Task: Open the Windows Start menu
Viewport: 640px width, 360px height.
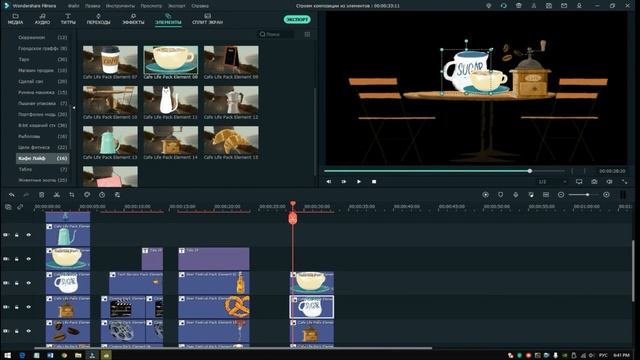Action: coord(7,356)
